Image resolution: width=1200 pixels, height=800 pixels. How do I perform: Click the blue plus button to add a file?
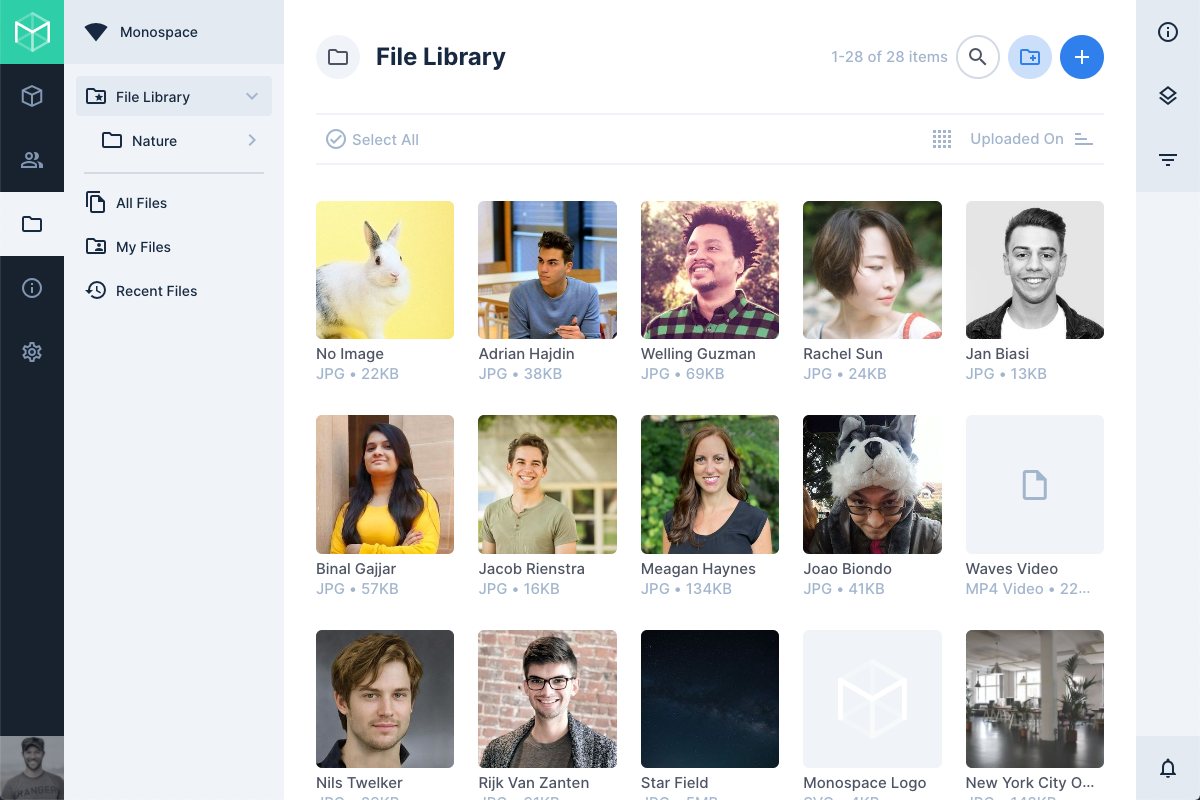1082,57
